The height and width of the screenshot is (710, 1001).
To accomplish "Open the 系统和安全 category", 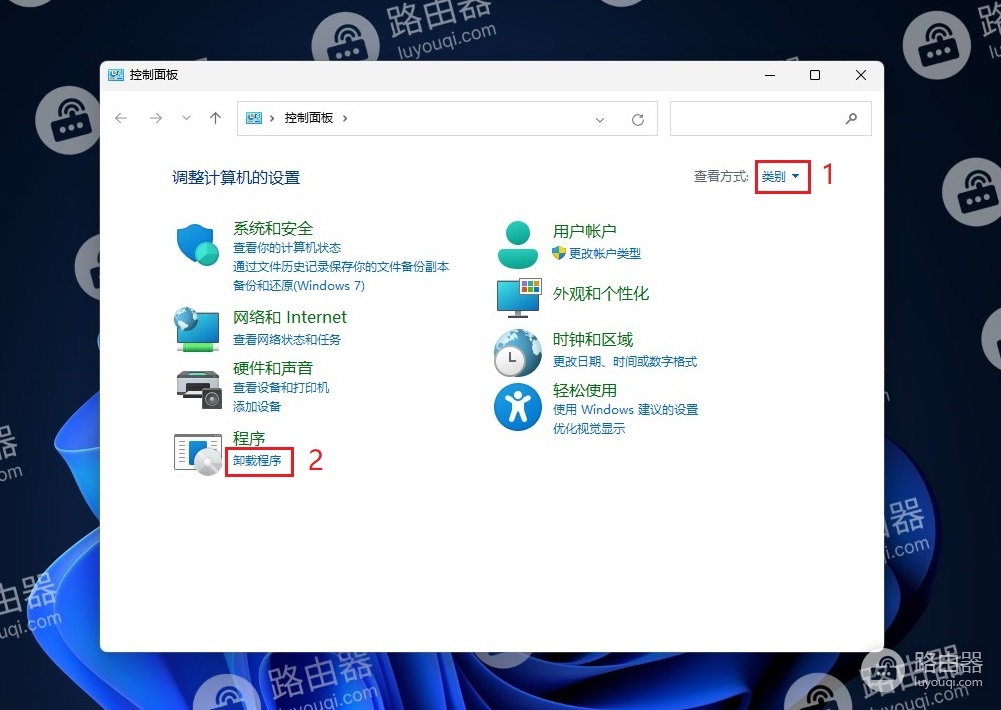I will click(273, 229).
